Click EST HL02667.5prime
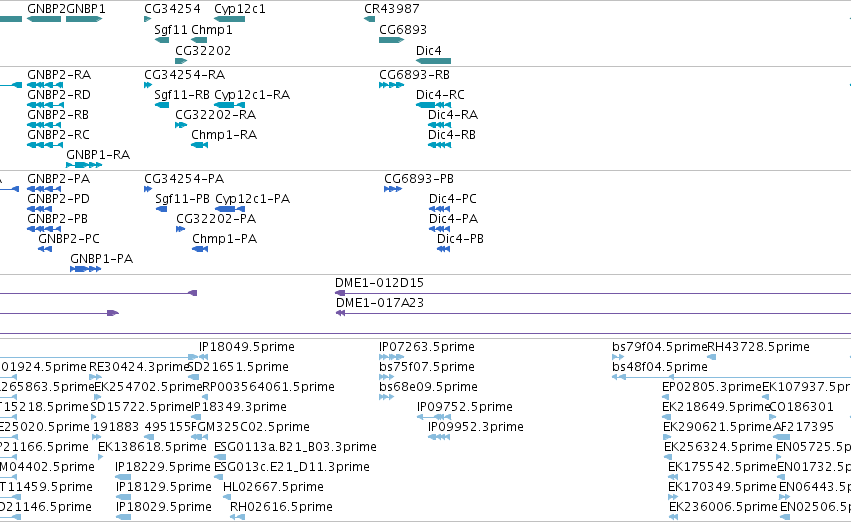This screenshot has width=851, height=522. click(x=274, y=487)
